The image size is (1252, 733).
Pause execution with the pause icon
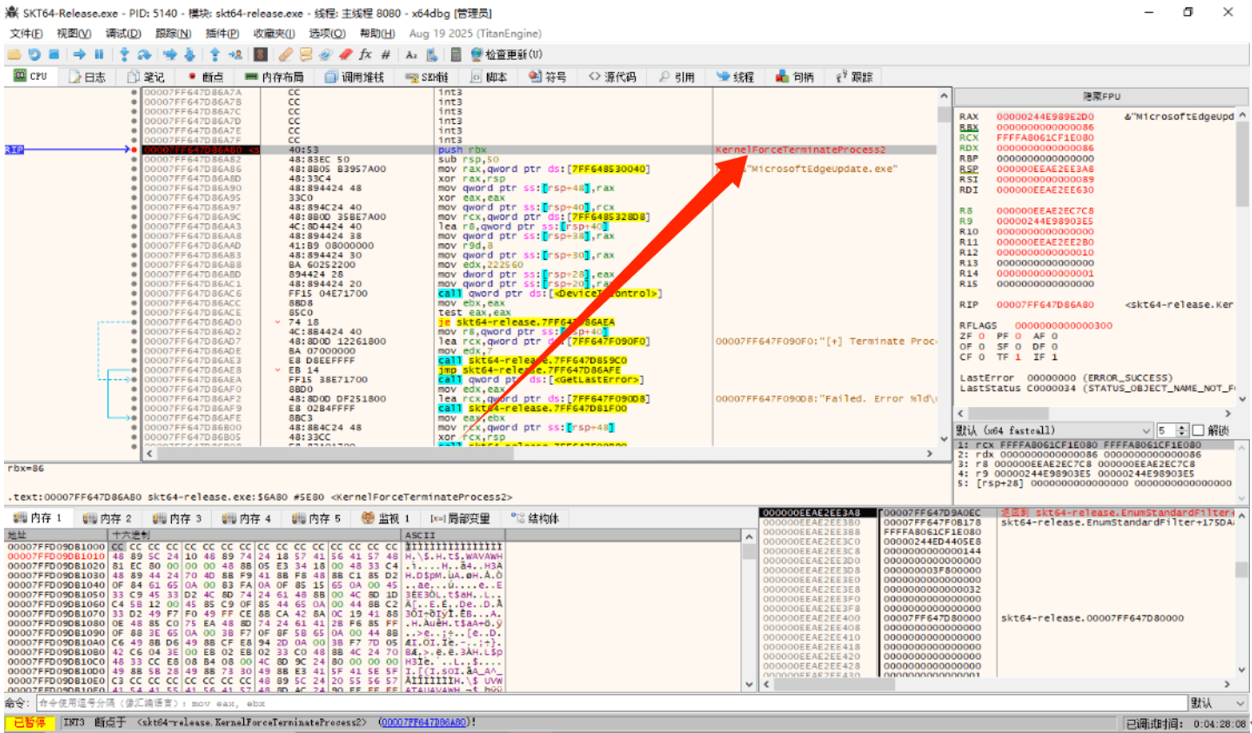coord(99,54)
